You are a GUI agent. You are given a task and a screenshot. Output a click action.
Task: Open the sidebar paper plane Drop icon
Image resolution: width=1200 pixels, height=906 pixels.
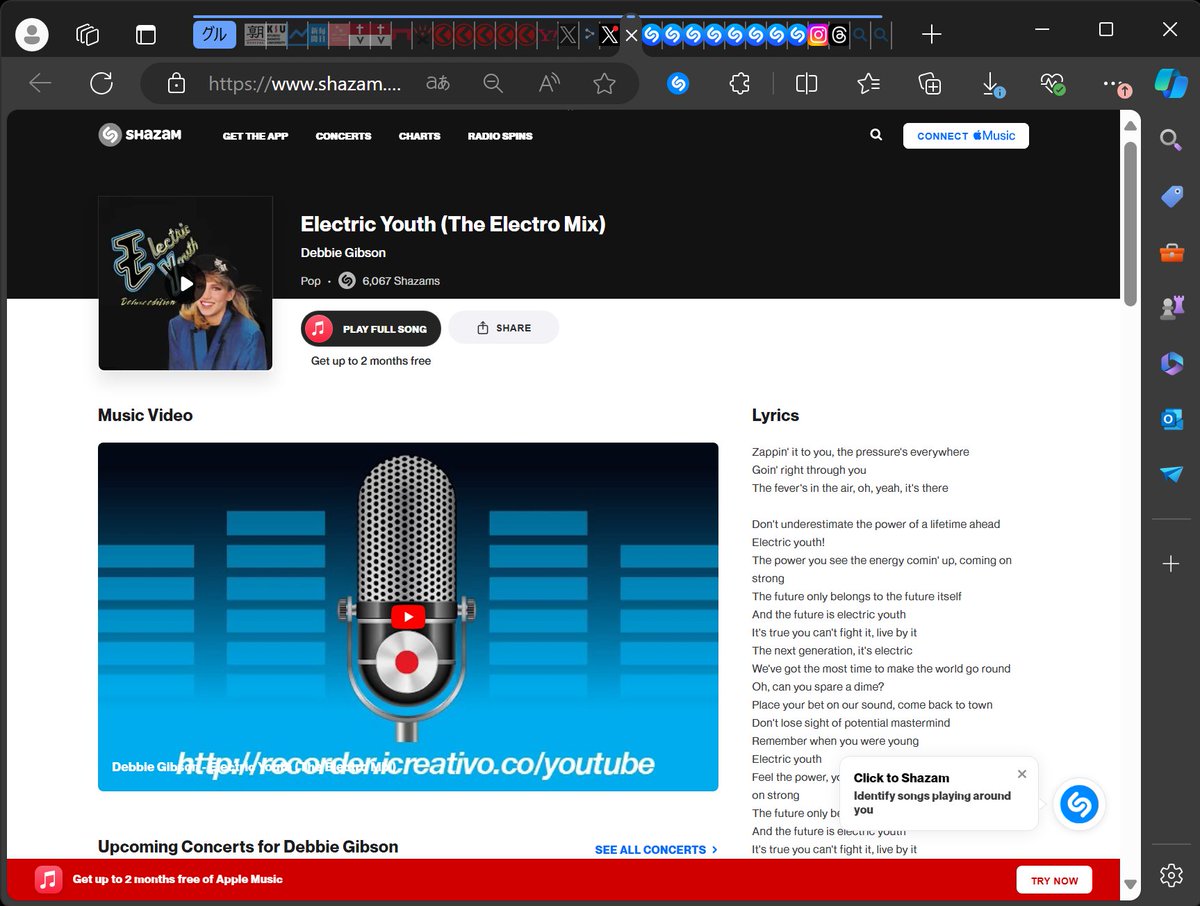(x=1171, y=474)
